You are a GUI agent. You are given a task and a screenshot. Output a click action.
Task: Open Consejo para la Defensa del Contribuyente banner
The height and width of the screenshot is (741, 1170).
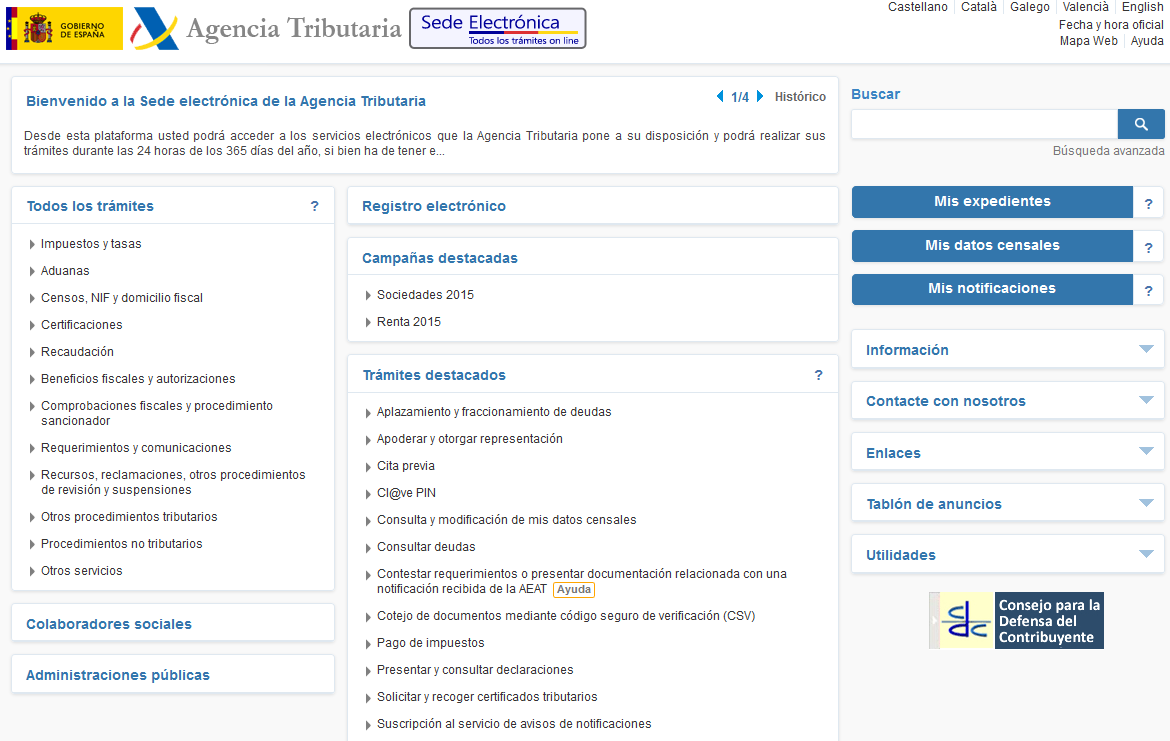(1016, 620)
